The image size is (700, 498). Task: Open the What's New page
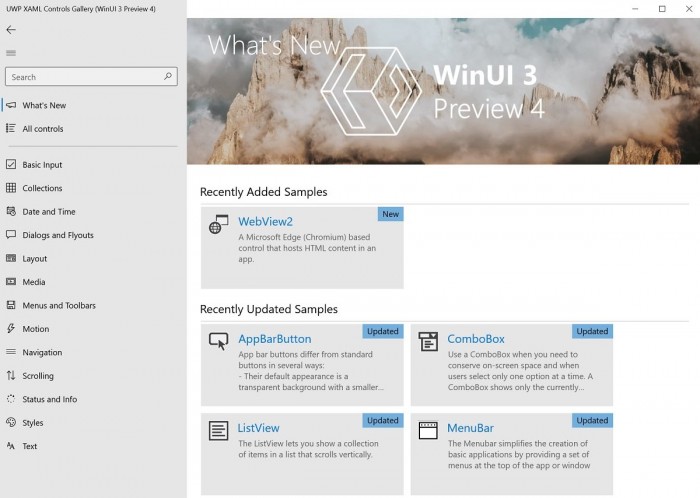(44, 105)
